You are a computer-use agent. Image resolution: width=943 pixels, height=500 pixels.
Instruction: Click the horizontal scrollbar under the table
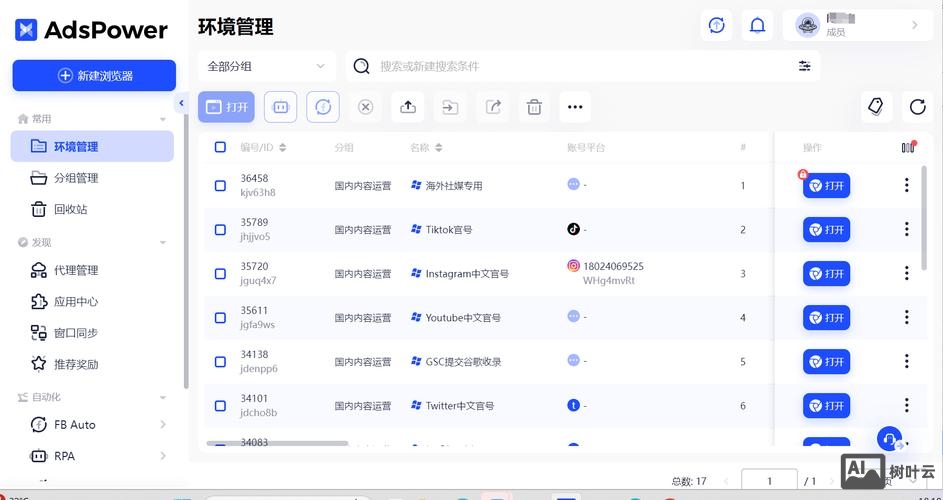coord(277,443)
